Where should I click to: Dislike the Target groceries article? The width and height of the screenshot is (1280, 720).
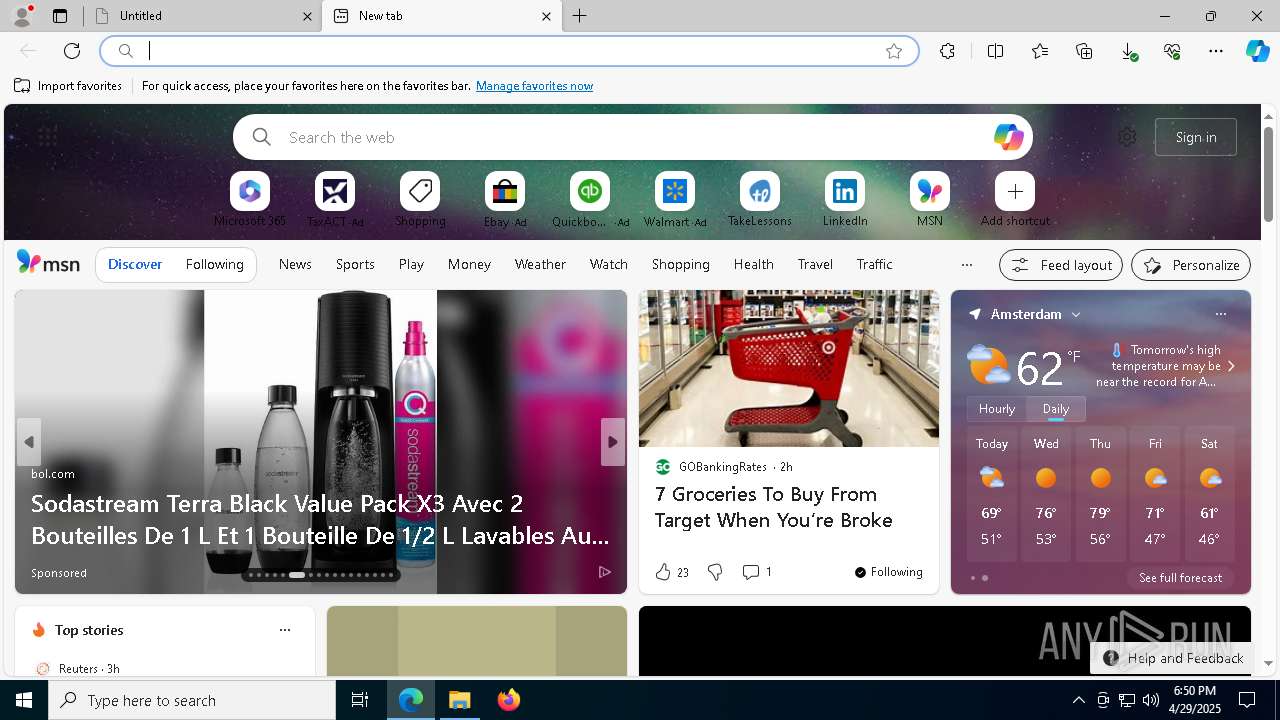point(715,572)
